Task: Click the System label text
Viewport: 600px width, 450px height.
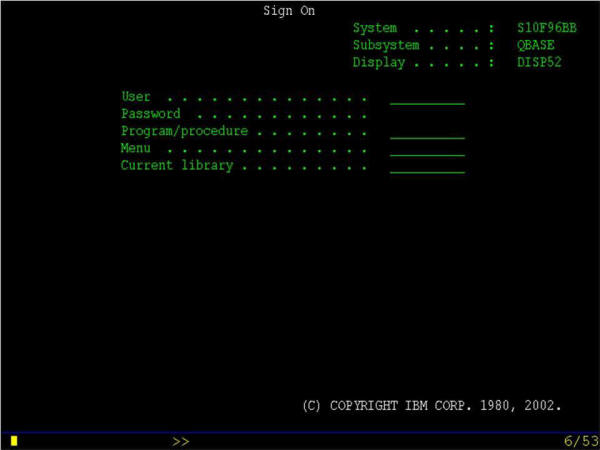Action: pos(375,29)
